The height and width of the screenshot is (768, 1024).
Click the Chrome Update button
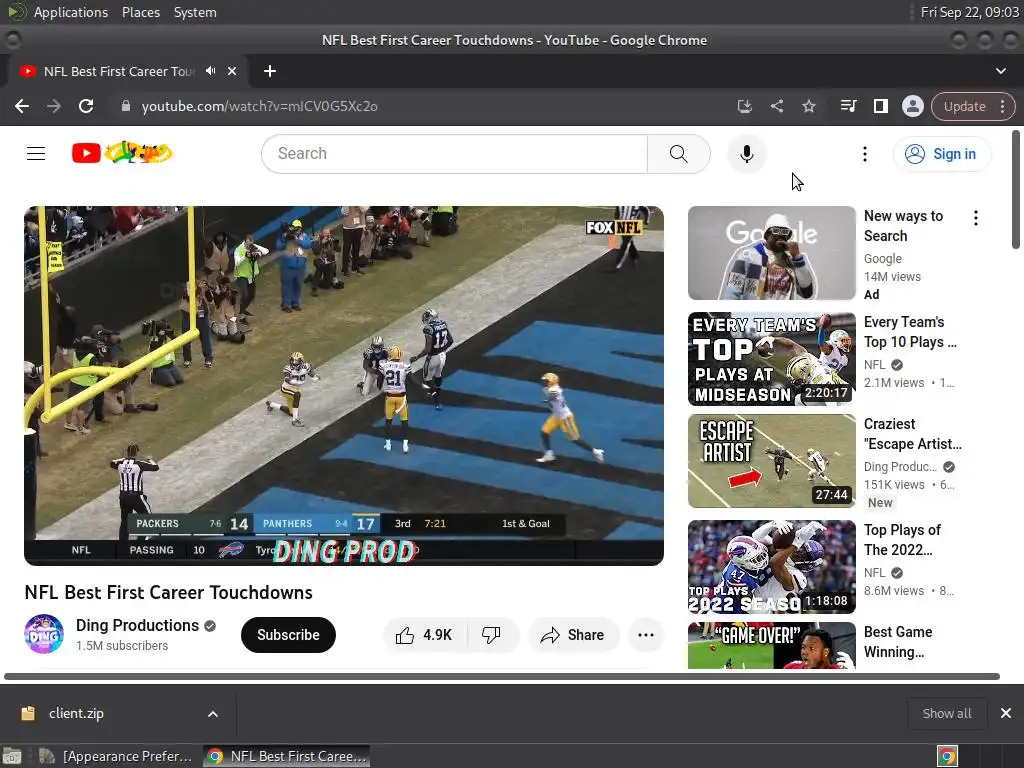point(965,106)
